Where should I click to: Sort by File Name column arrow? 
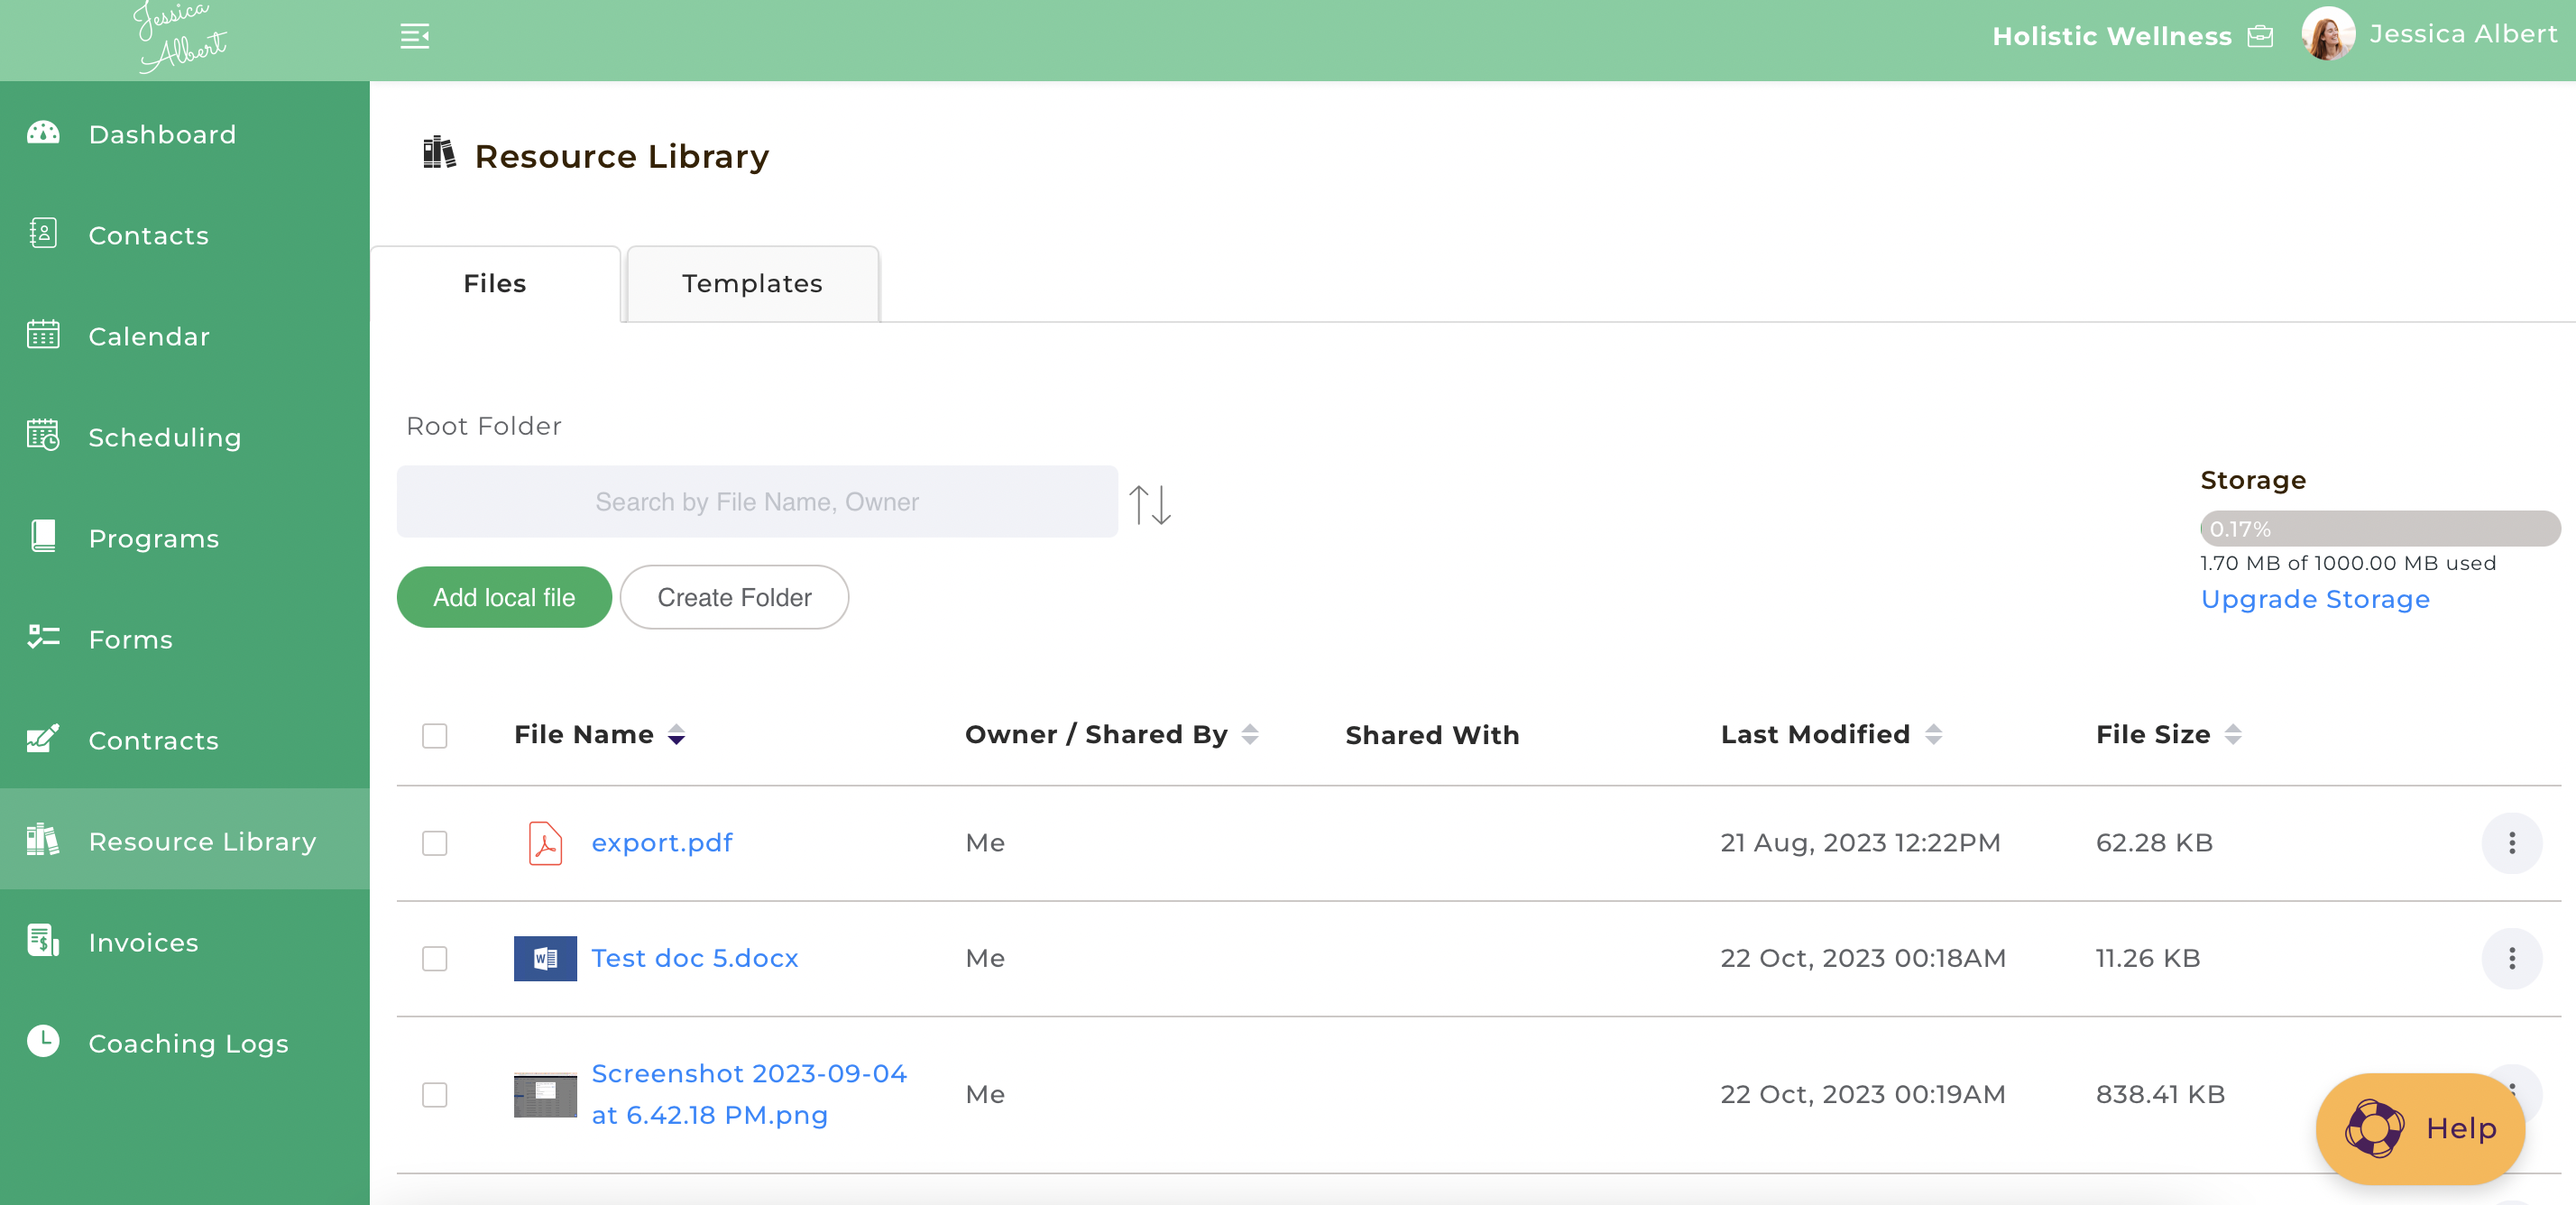(x=677, y=735)
